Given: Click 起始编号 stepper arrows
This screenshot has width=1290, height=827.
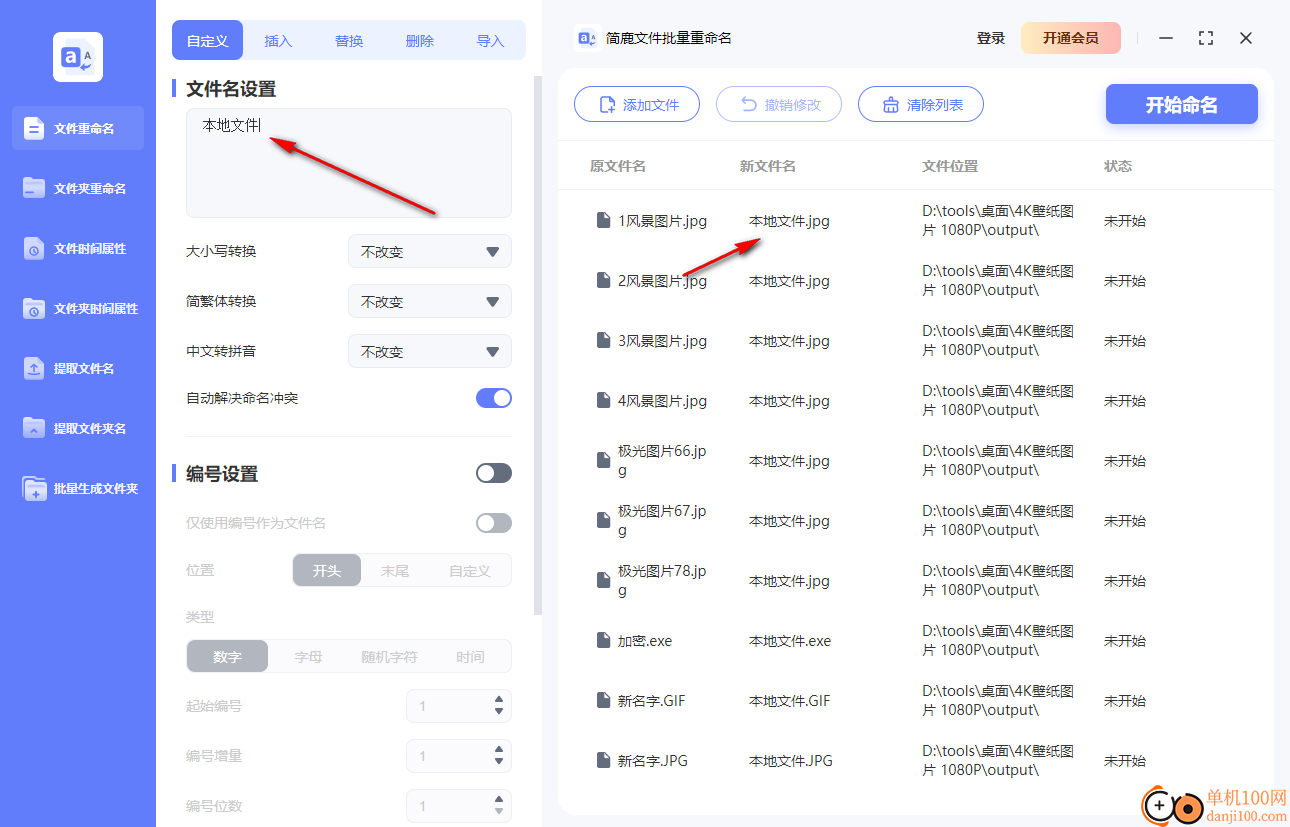Looking at the screenshot, I should tap(499, 706).
